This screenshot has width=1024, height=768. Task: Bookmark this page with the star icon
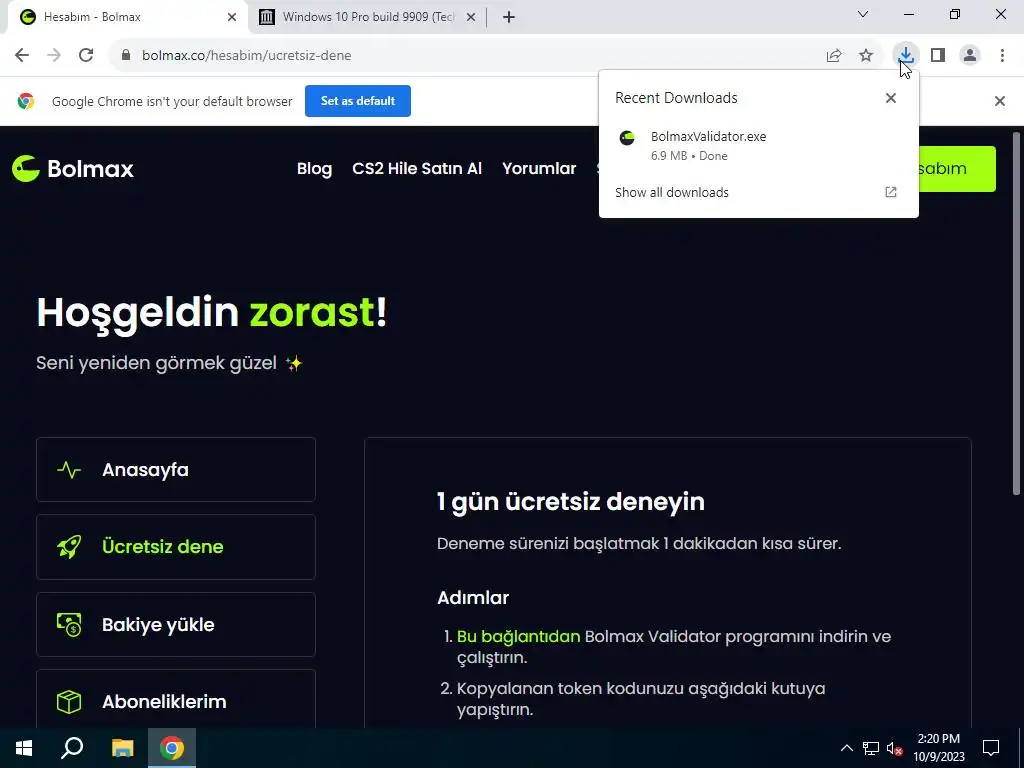[x=866, y=56]
